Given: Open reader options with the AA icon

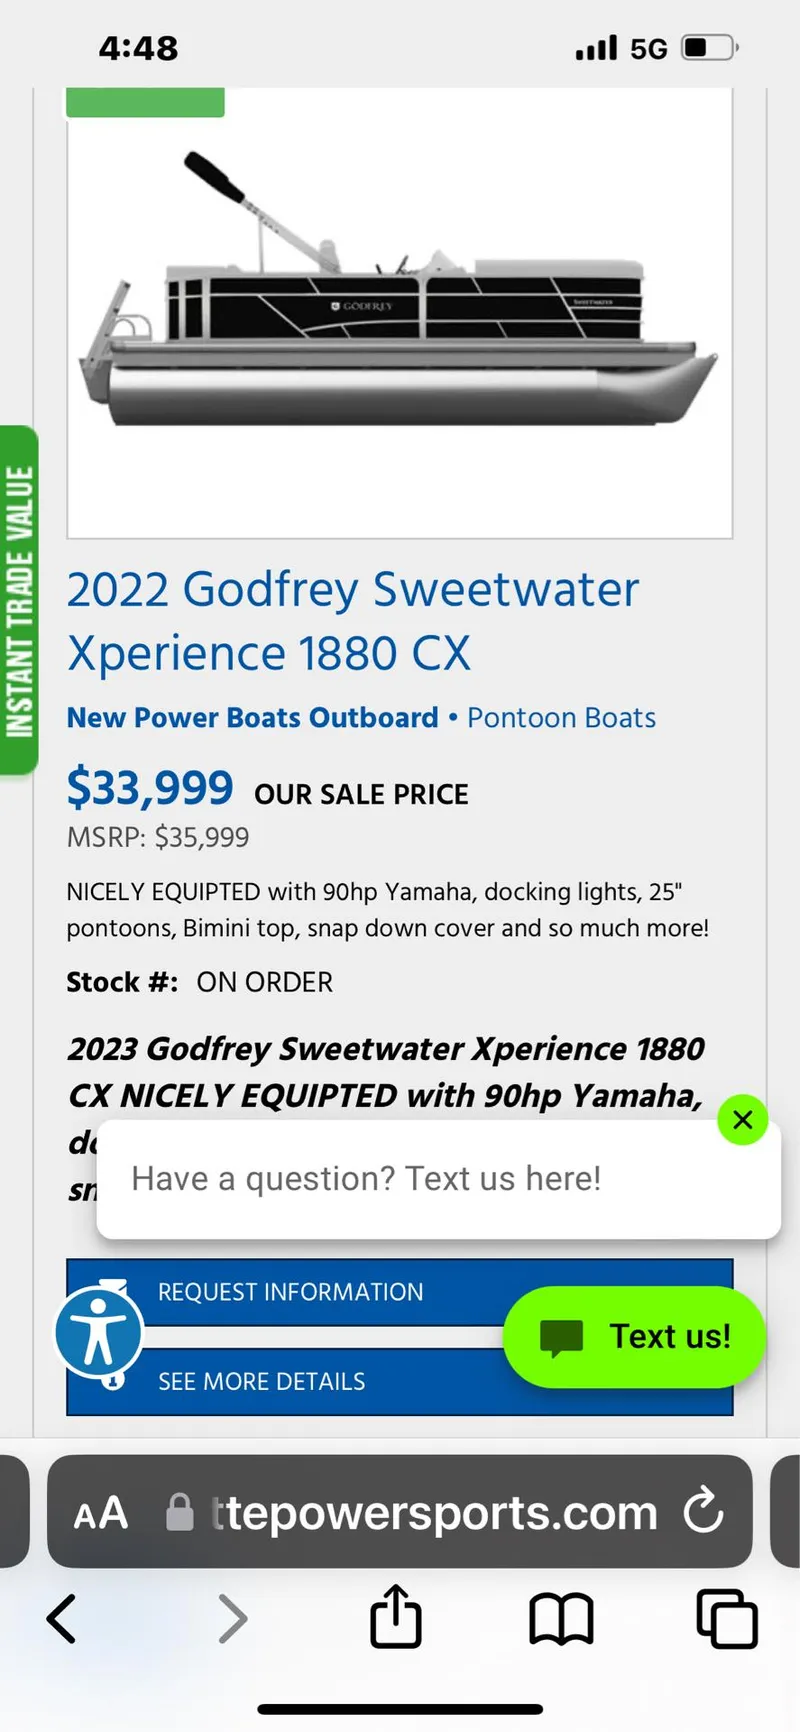Looking at the screenshot, I should coord(99,1512).
